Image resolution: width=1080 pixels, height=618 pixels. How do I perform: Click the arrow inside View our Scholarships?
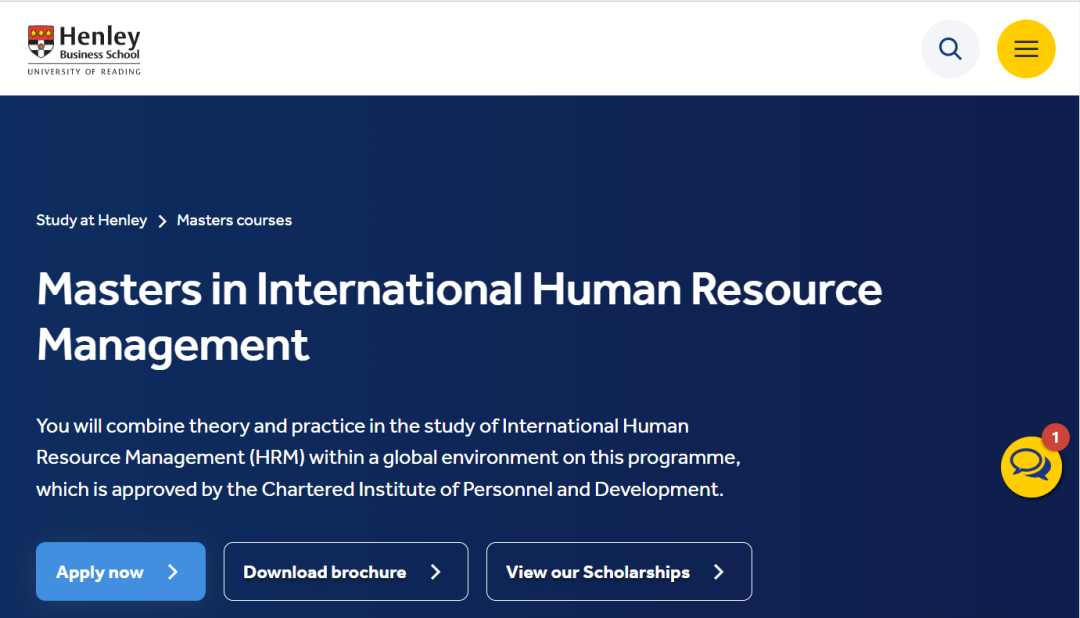click(718, 572)
